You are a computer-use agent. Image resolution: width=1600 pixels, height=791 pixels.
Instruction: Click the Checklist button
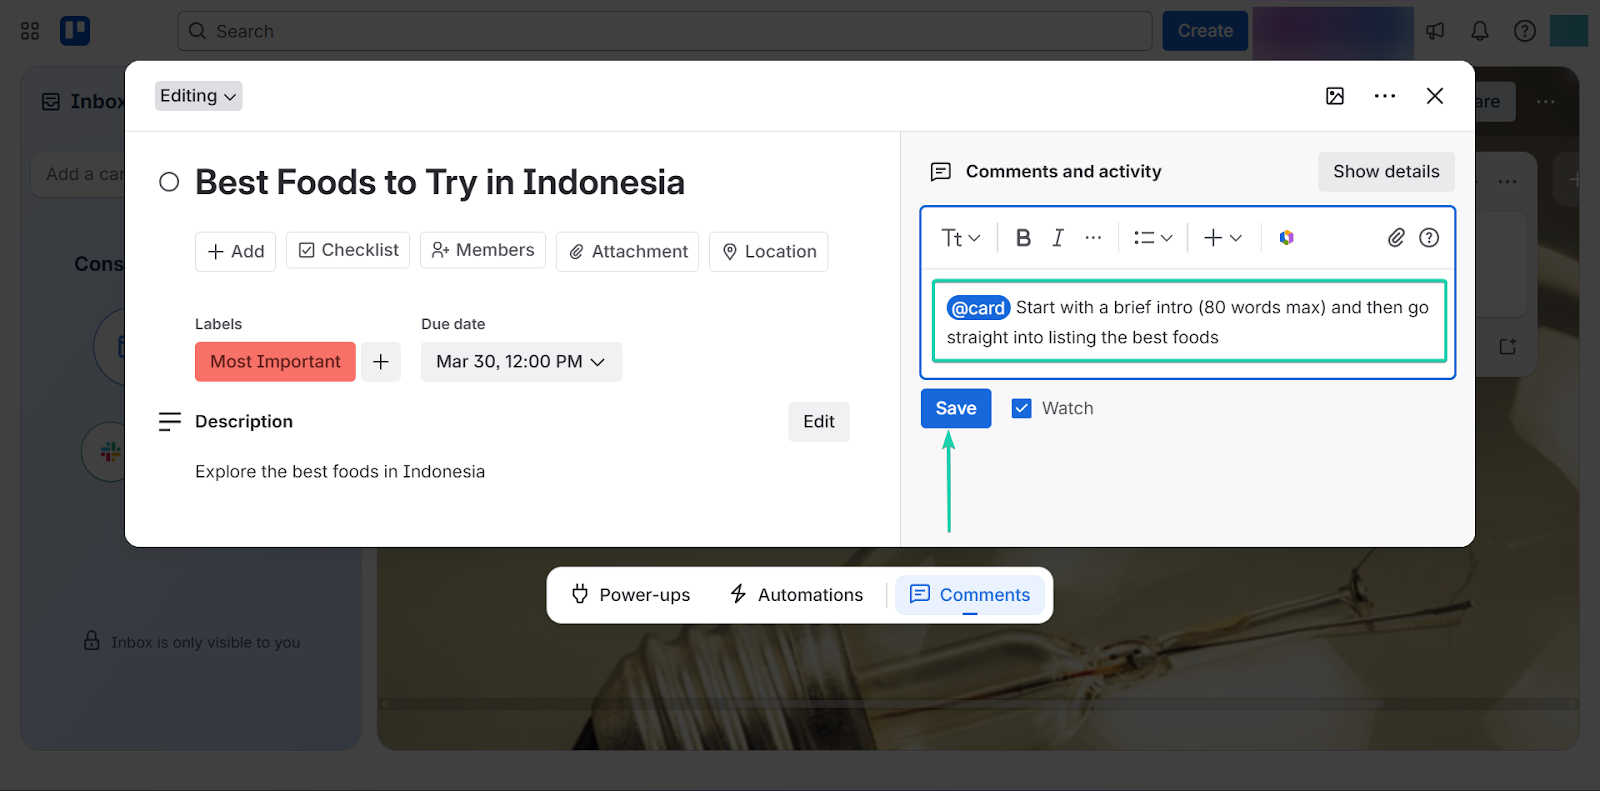[x=348, y=250]
